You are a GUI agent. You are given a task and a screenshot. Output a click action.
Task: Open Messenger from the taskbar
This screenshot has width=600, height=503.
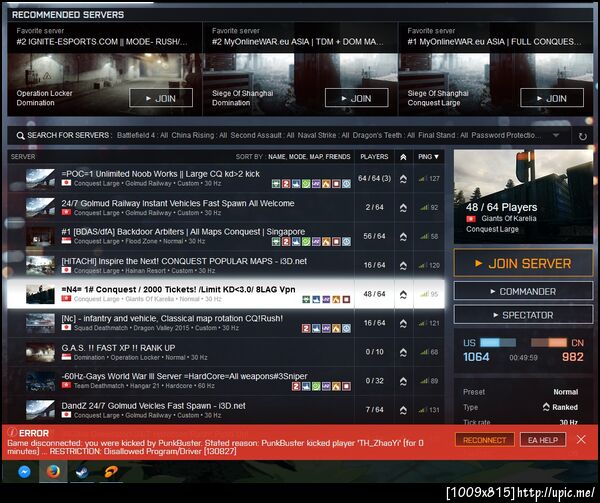[x=24, y=472]
